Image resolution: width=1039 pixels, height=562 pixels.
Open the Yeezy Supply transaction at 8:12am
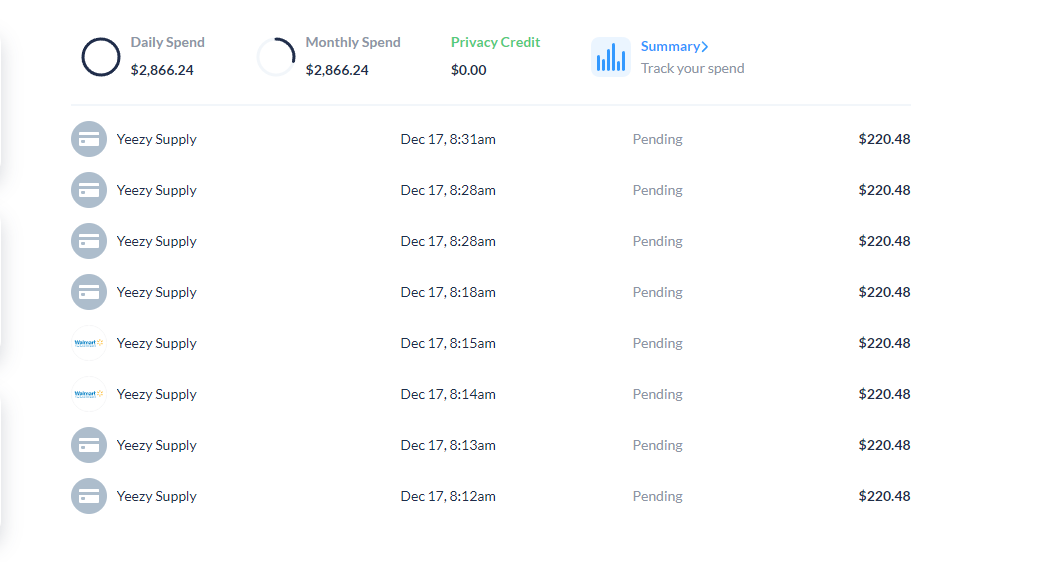click(x=490, y=496)
